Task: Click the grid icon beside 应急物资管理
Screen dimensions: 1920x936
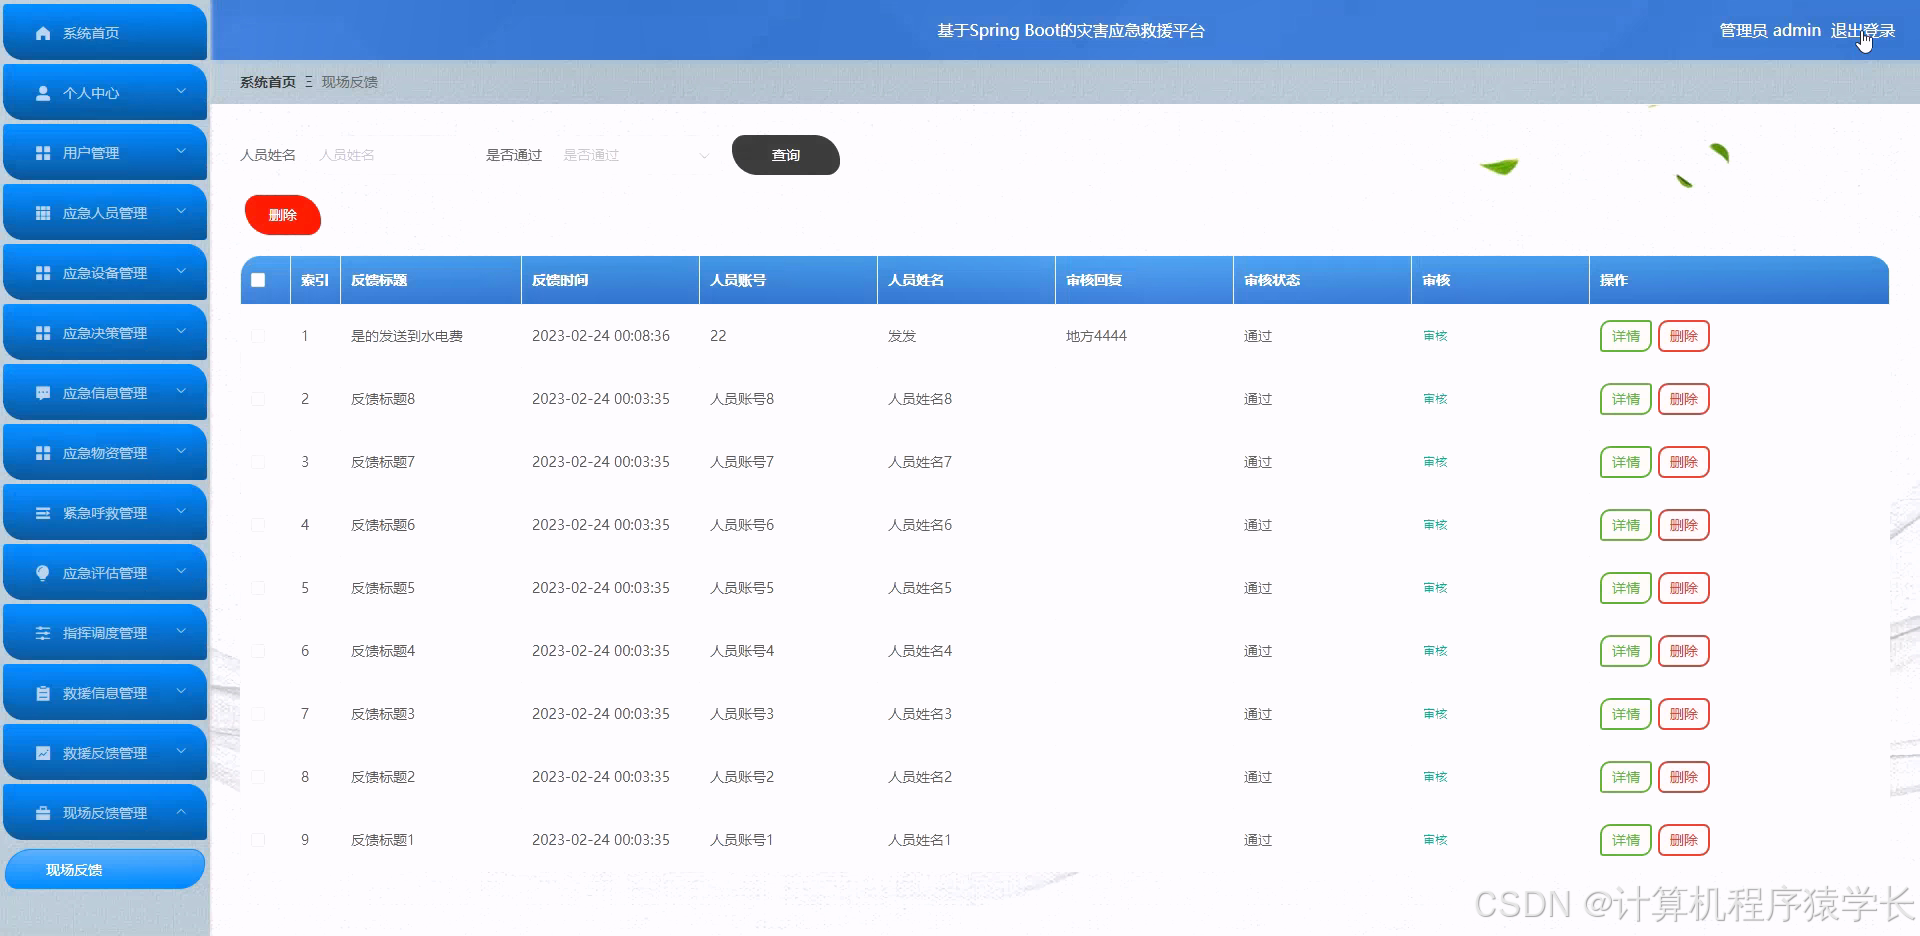Action: coord(43,453)
